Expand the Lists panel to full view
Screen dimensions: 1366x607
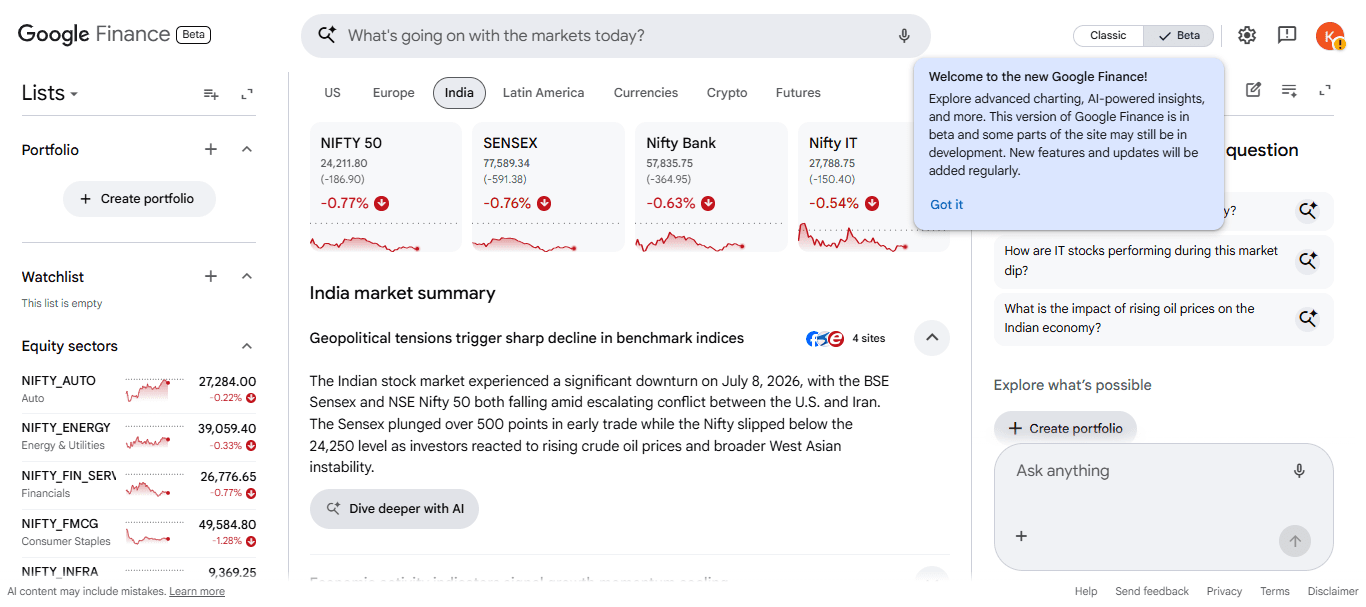pyautogui.click(x=247, y=94)
